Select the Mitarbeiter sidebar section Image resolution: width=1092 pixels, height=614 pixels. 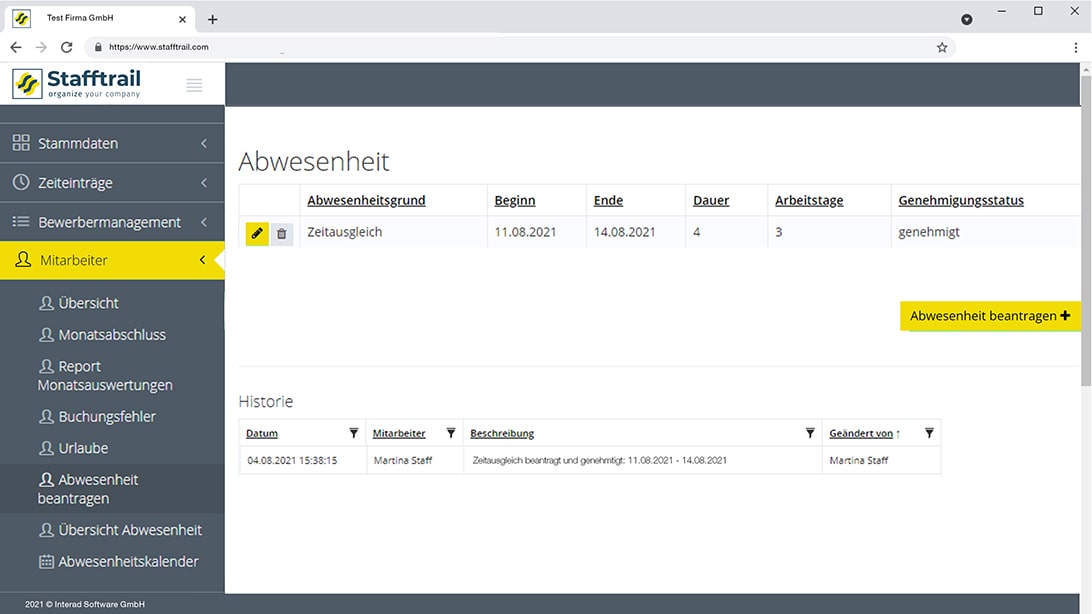(112, 260)
